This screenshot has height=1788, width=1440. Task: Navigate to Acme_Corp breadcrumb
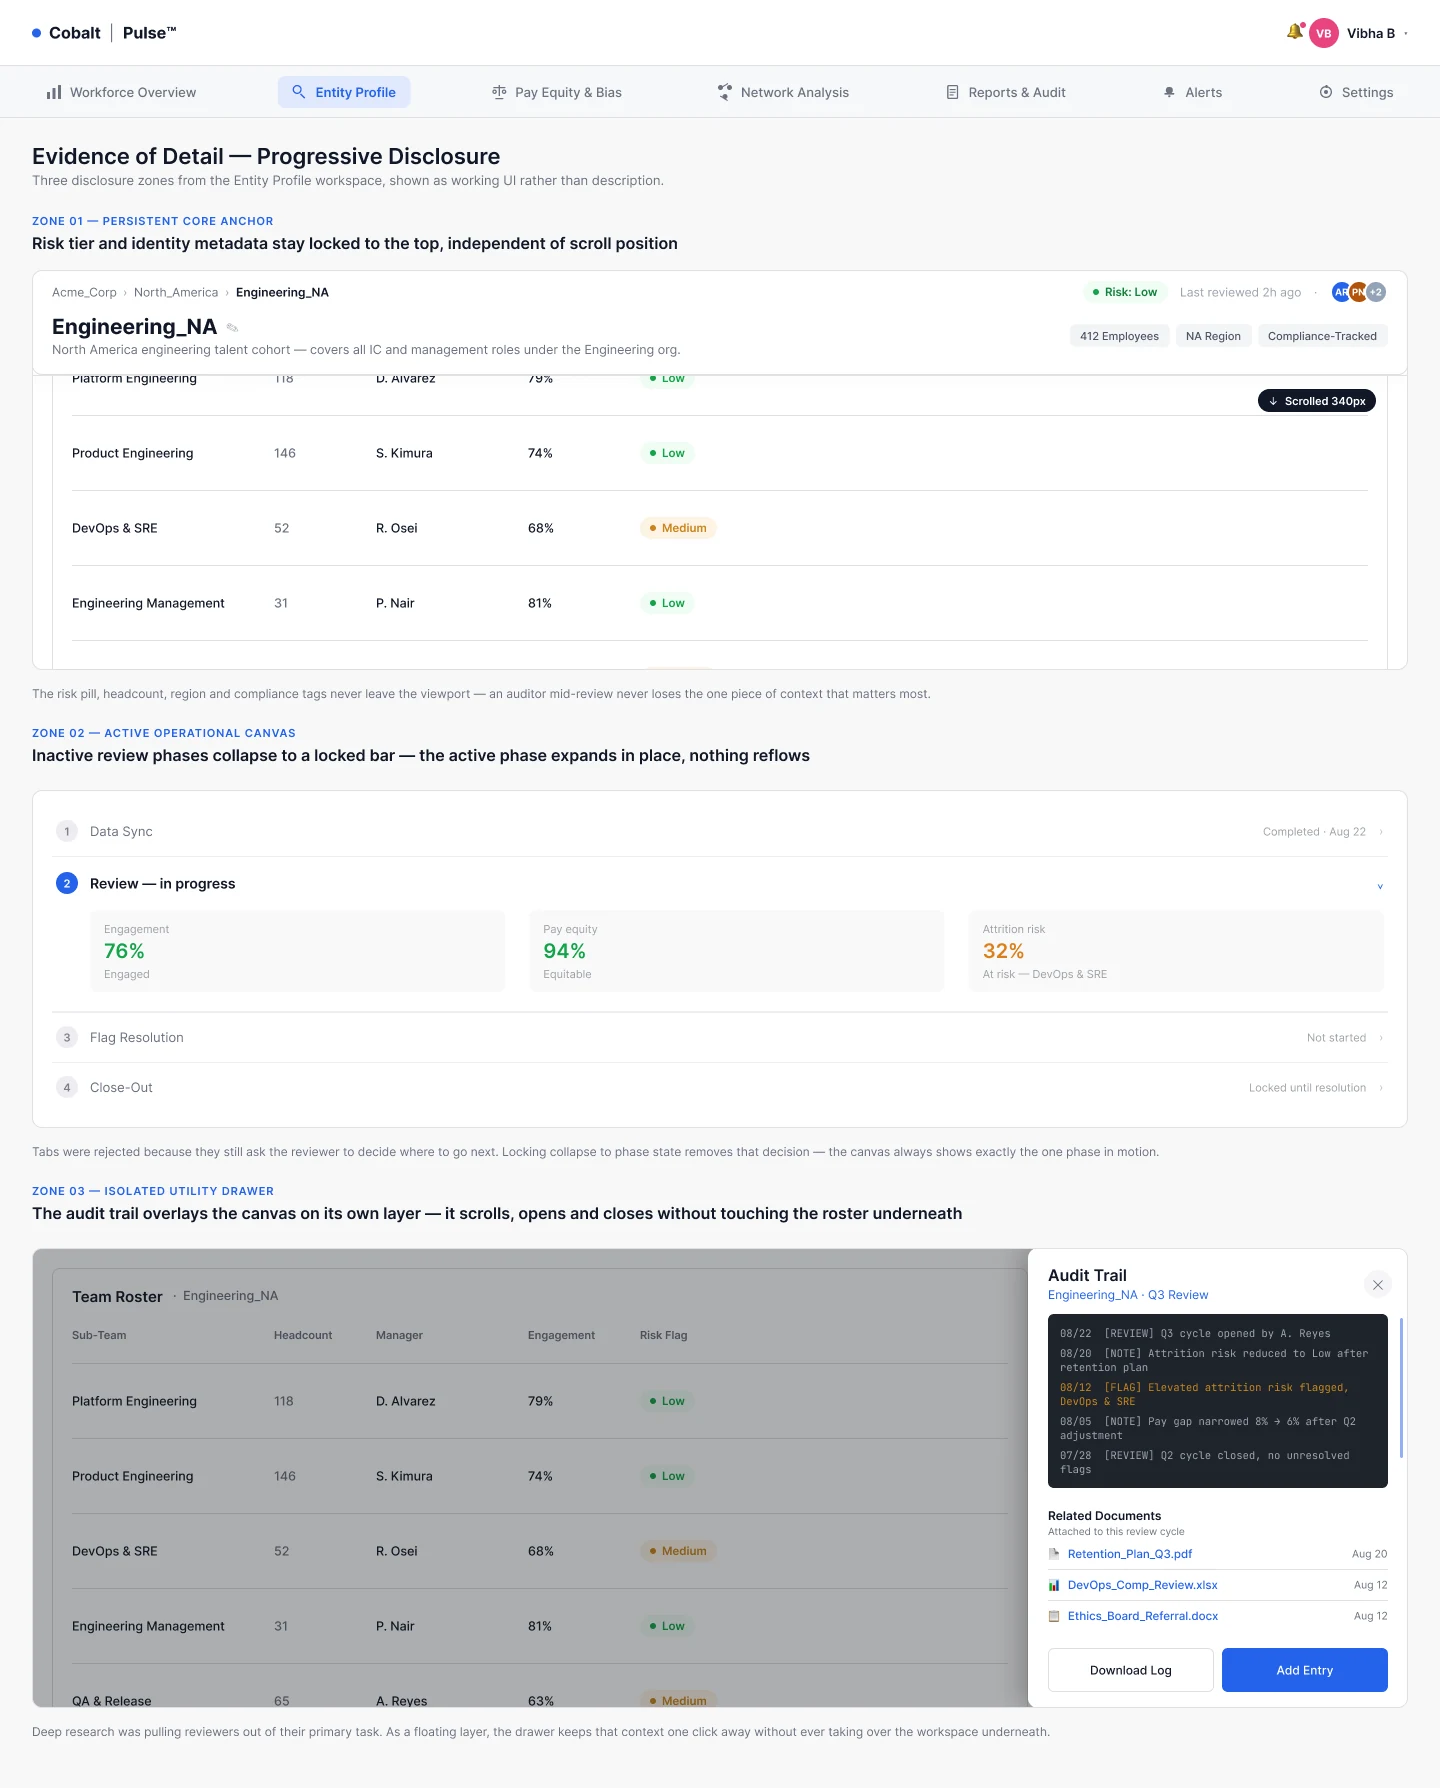pos(84,292)
